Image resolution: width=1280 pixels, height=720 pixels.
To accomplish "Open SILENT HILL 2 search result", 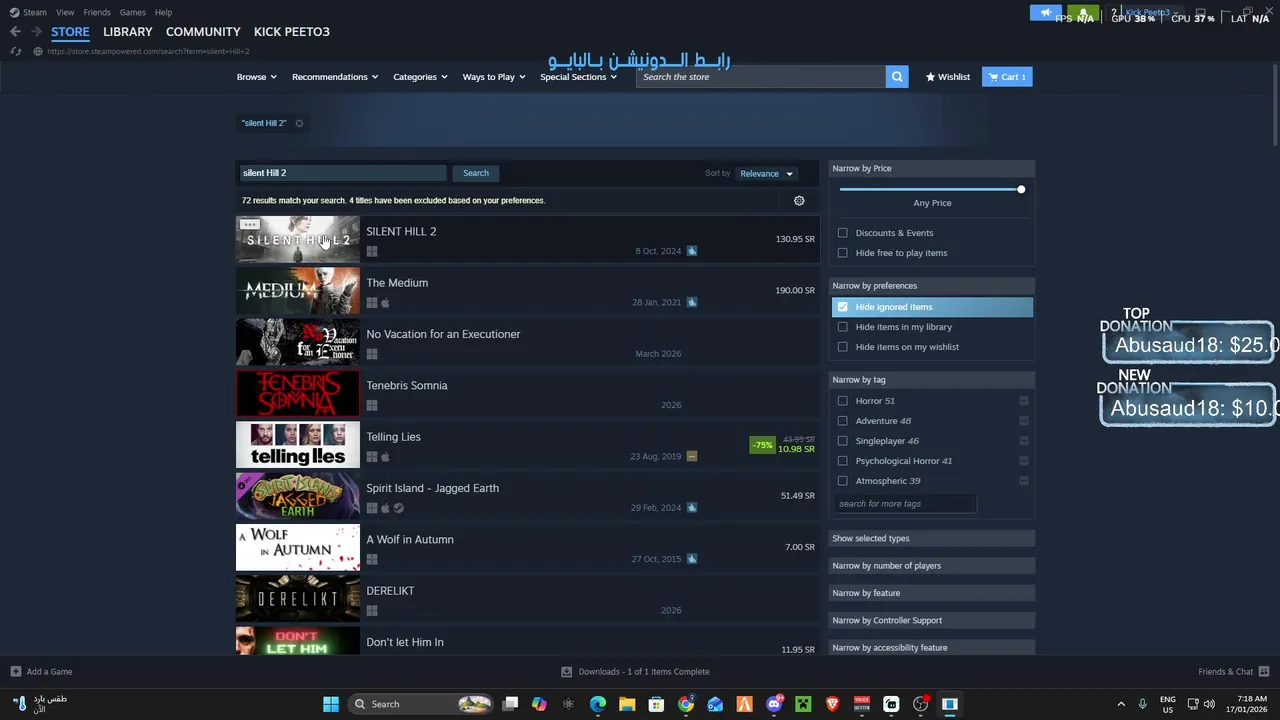I will coord(527,239).
